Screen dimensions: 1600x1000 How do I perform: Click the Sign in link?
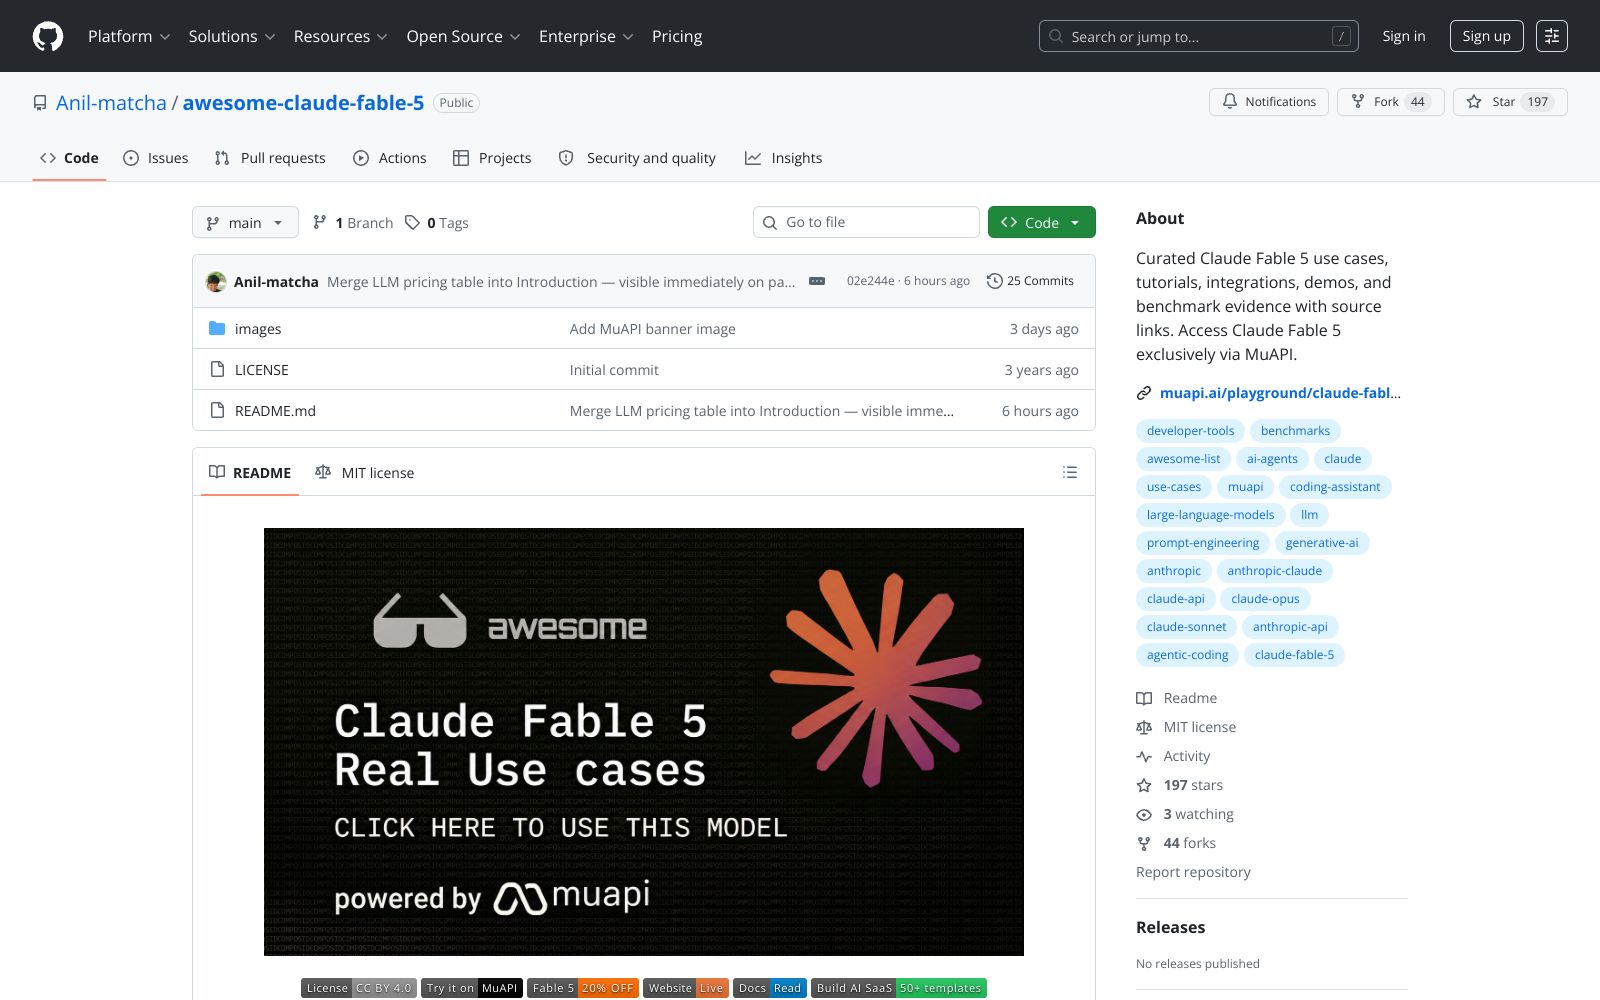[x=1404, y=36]
